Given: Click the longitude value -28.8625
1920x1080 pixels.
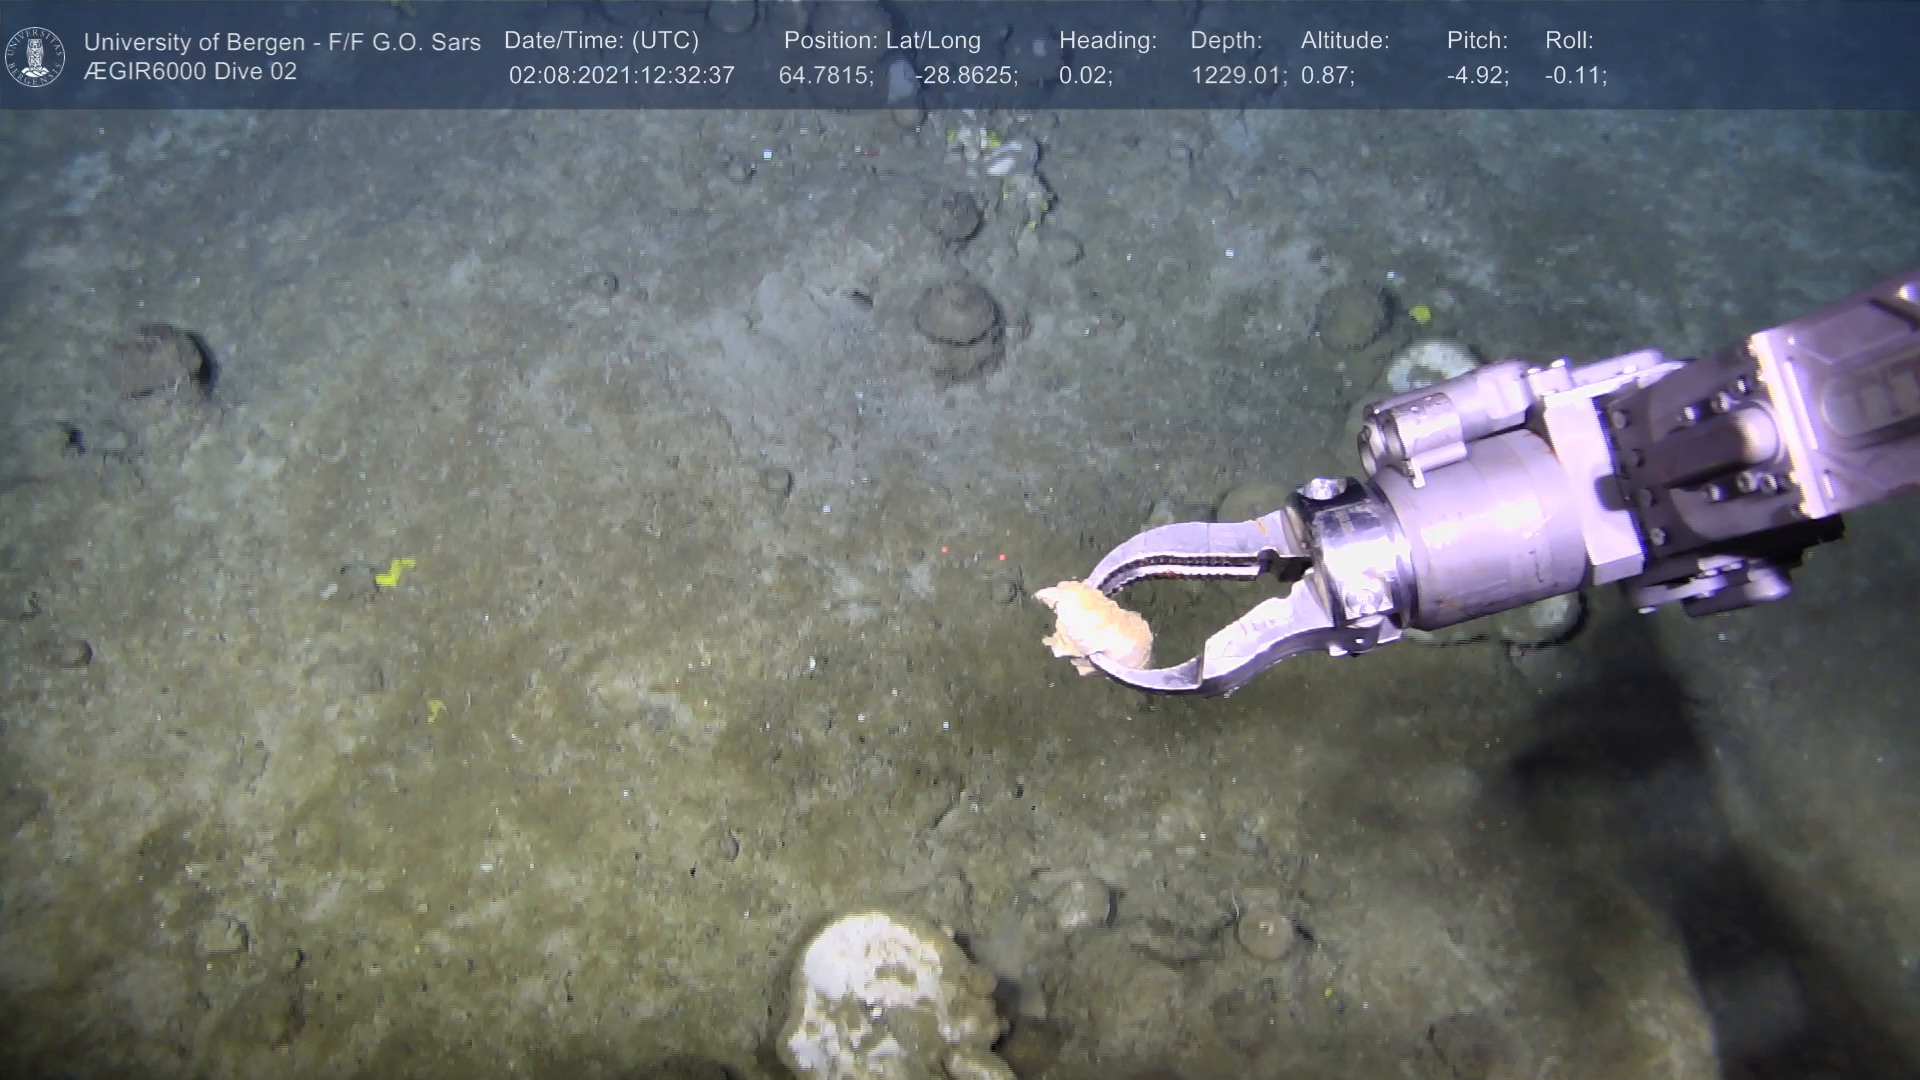Looking at the screenshot, I should coord(965,76).
